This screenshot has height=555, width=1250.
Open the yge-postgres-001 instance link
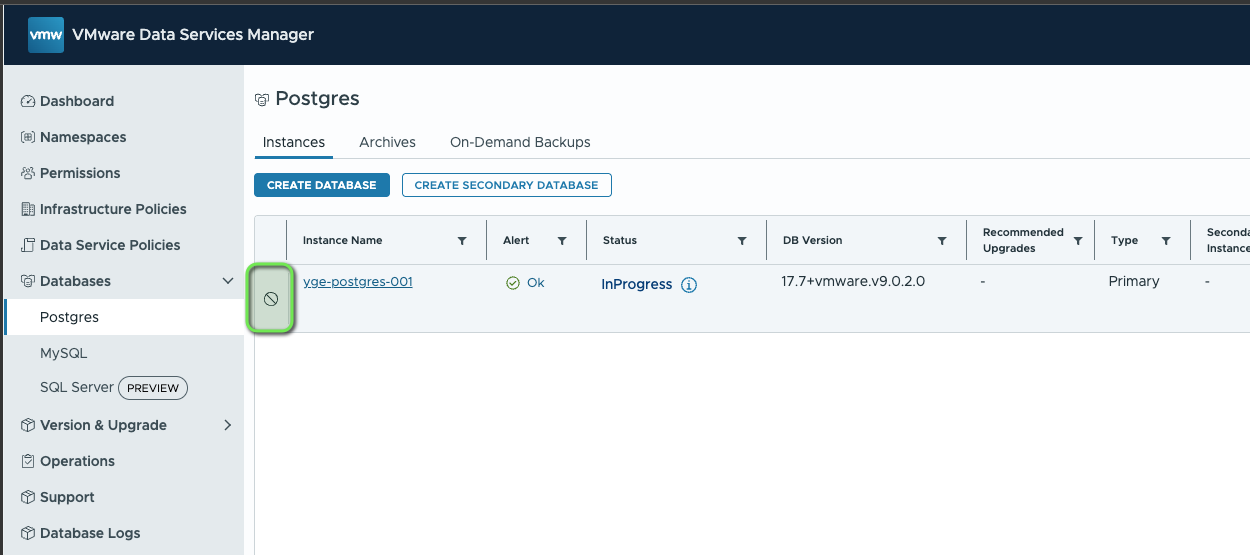(x=358, y=282)
